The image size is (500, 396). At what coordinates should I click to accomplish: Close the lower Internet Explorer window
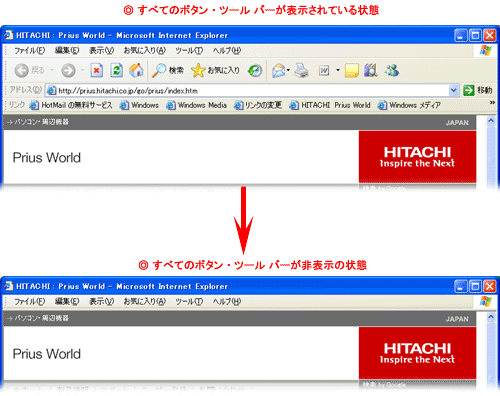[x=490, y=286]
